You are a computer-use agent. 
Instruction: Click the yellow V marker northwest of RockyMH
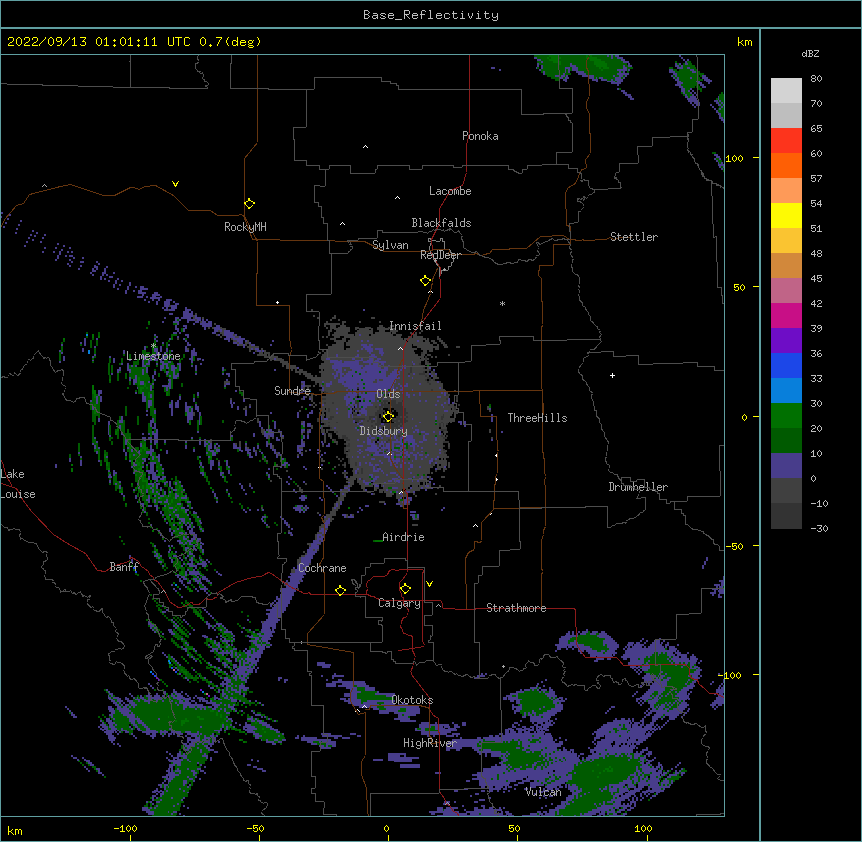click(175, 184)
